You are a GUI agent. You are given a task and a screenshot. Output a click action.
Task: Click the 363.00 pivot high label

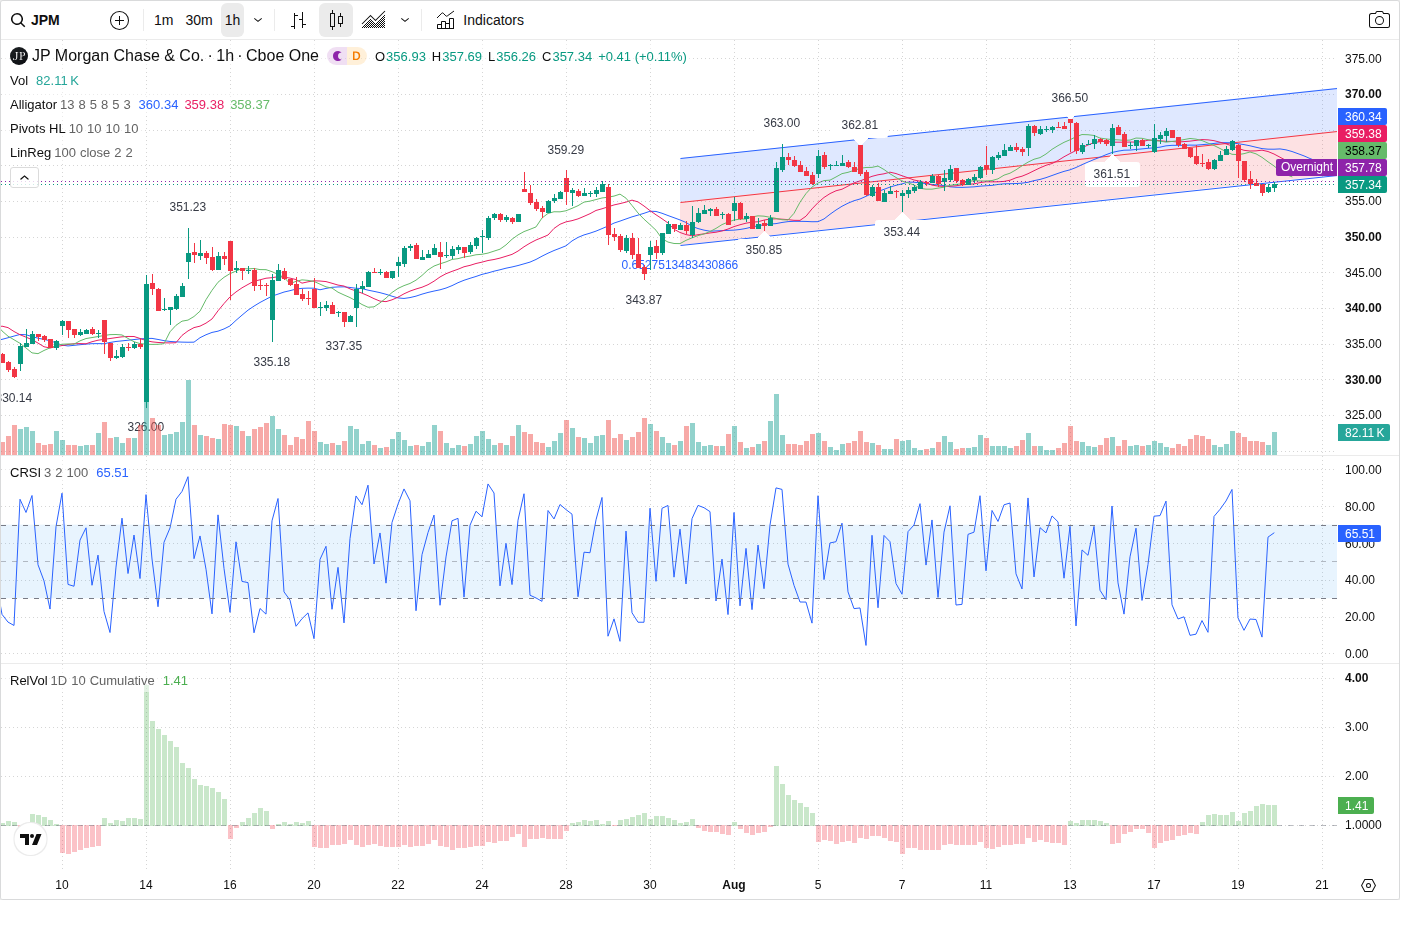point(782,123)
